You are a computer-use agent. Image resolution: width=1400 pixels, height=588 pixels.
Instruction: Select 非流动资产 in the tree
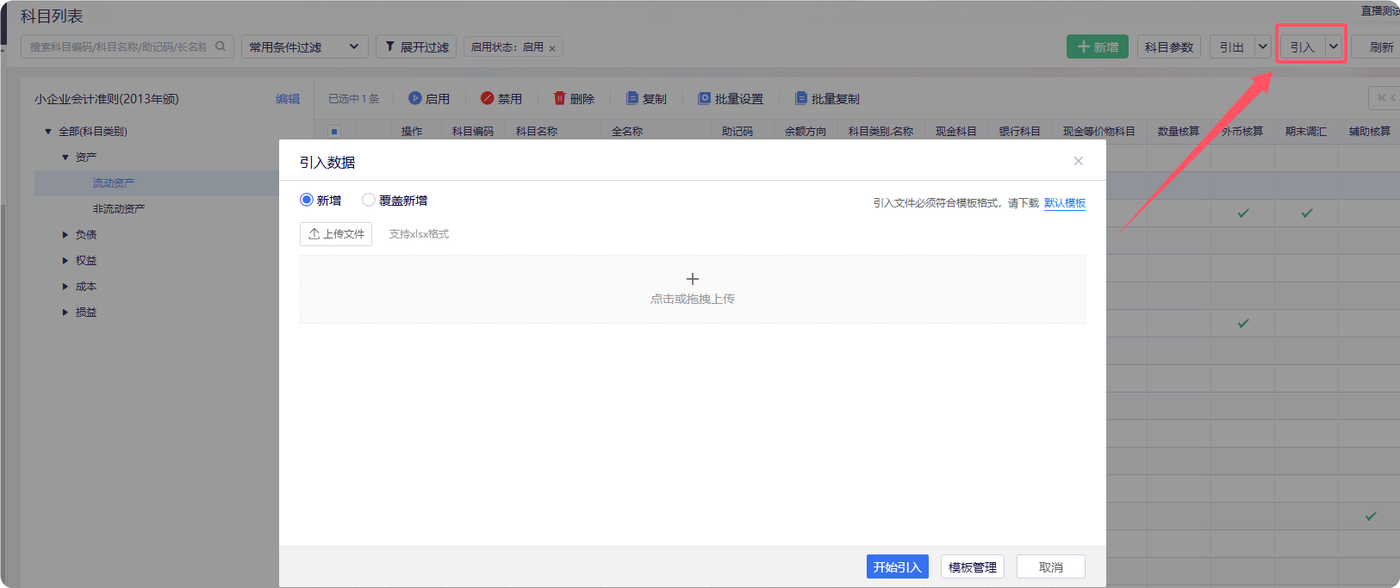point(119,209)
